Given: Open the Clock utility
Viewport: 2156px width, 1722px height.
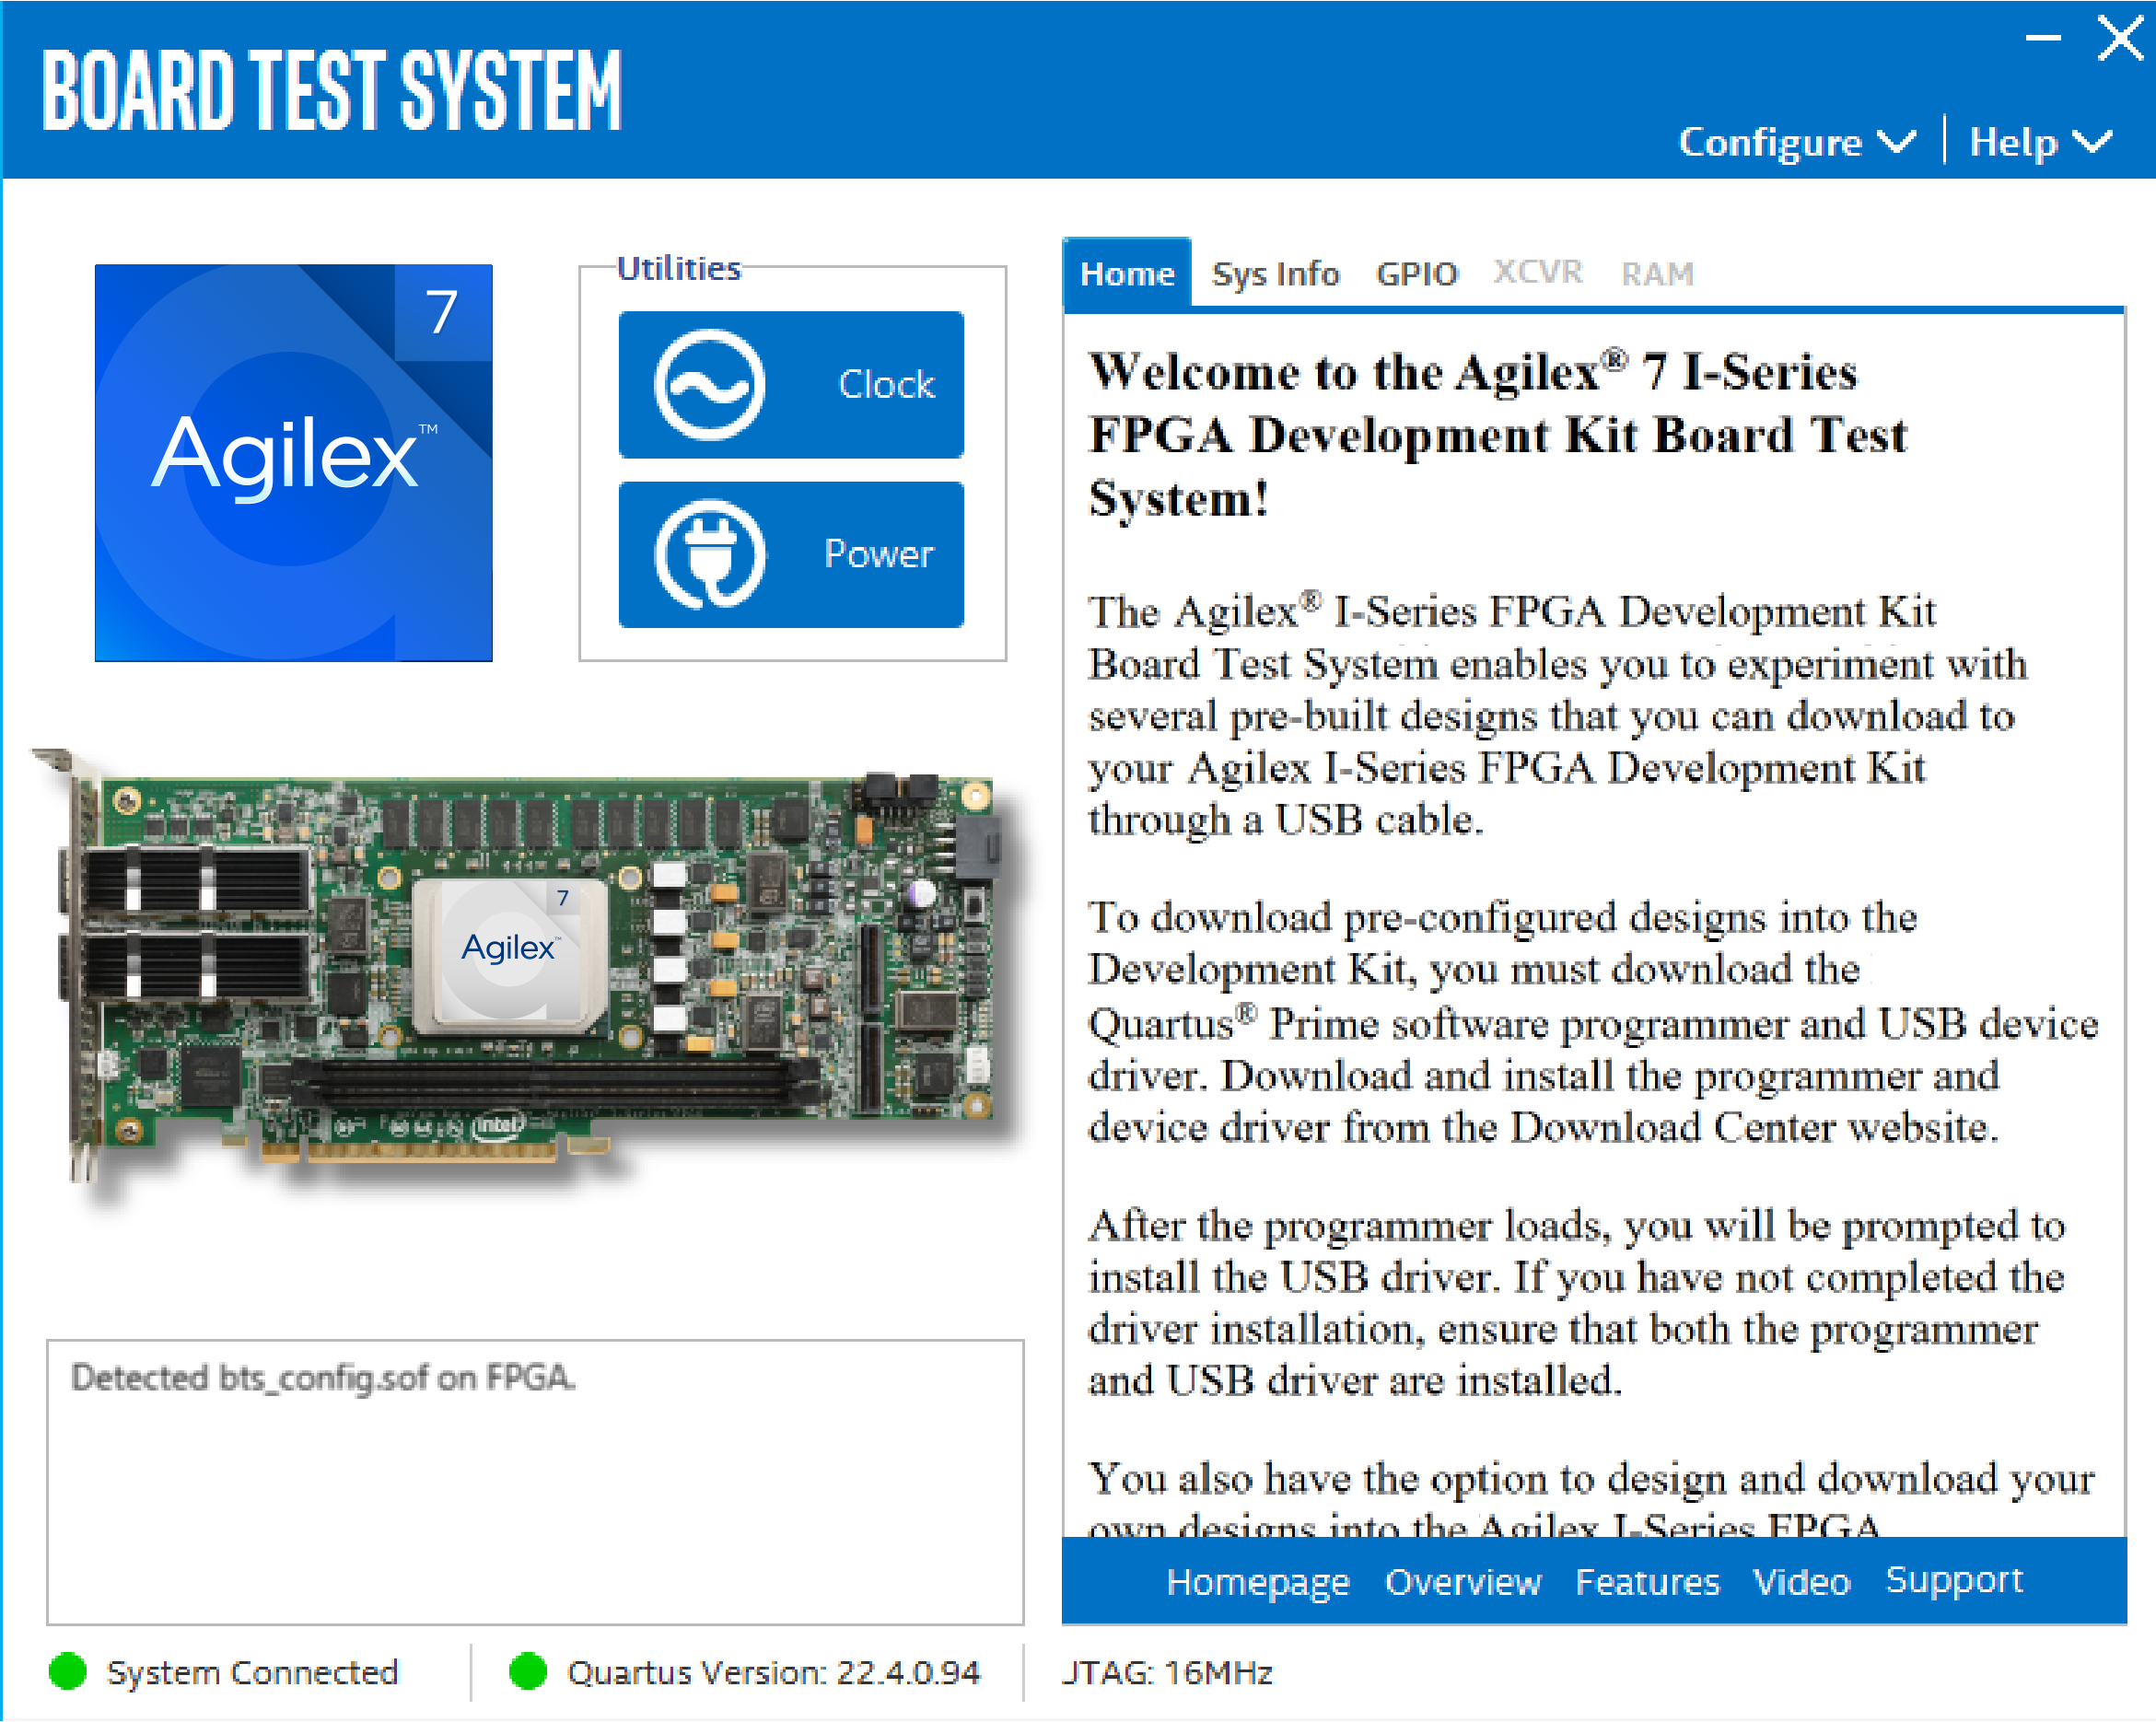Looking at the screenshot, I should coord(886,385).
